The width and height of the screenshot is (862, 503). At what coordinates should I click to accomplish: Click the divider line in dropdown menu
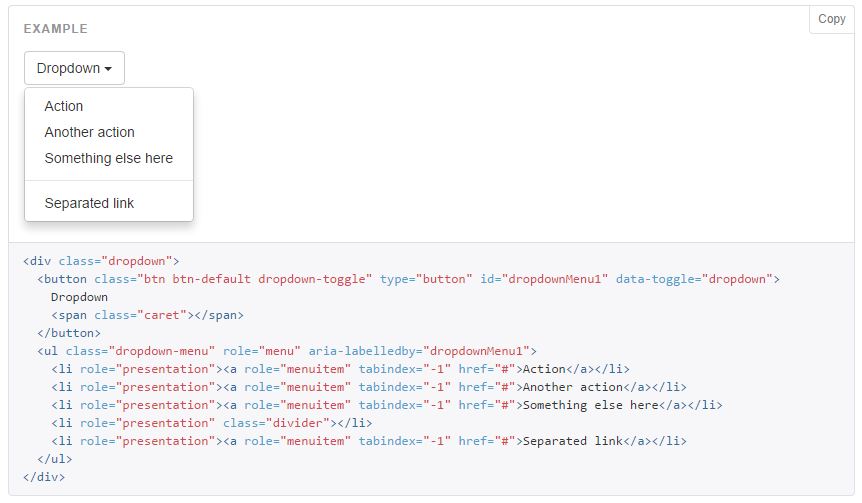[x=109, y=181]
